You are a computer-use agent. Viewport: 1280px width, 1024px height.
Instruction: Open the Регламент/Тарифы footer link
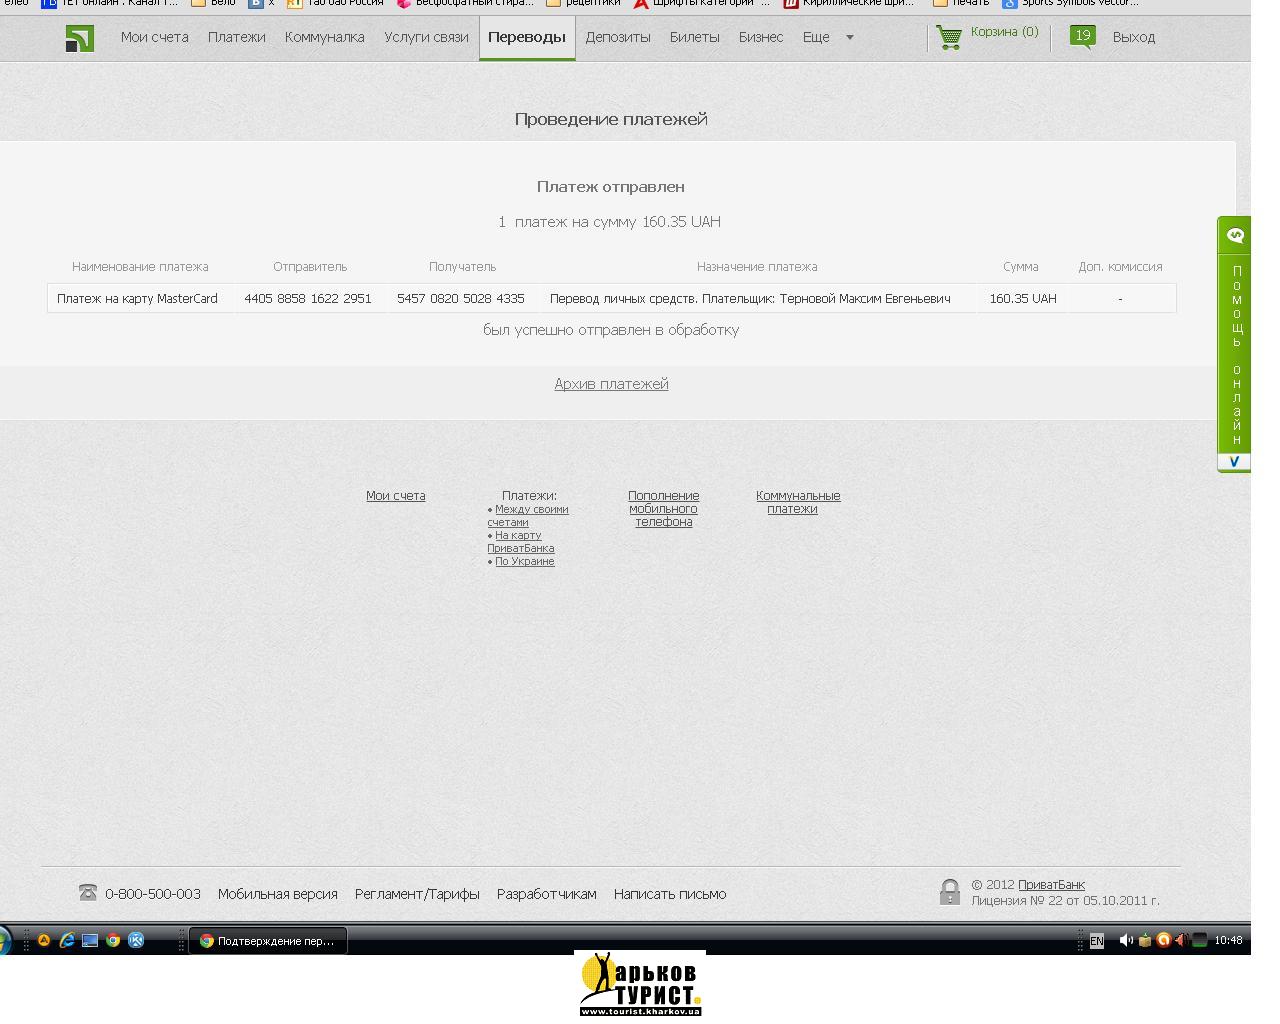(x=416, y=894)
